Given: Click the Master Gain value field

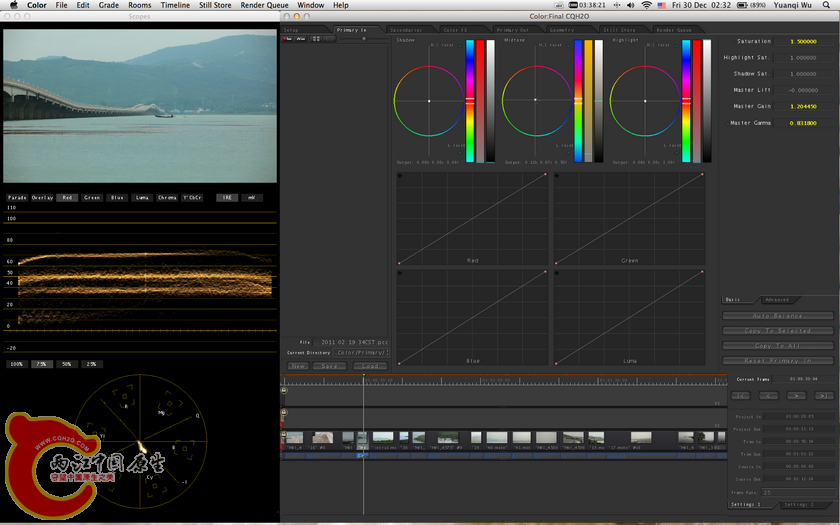Looking at the screenshot, I should pyautogui.click(x=803, y=107).
